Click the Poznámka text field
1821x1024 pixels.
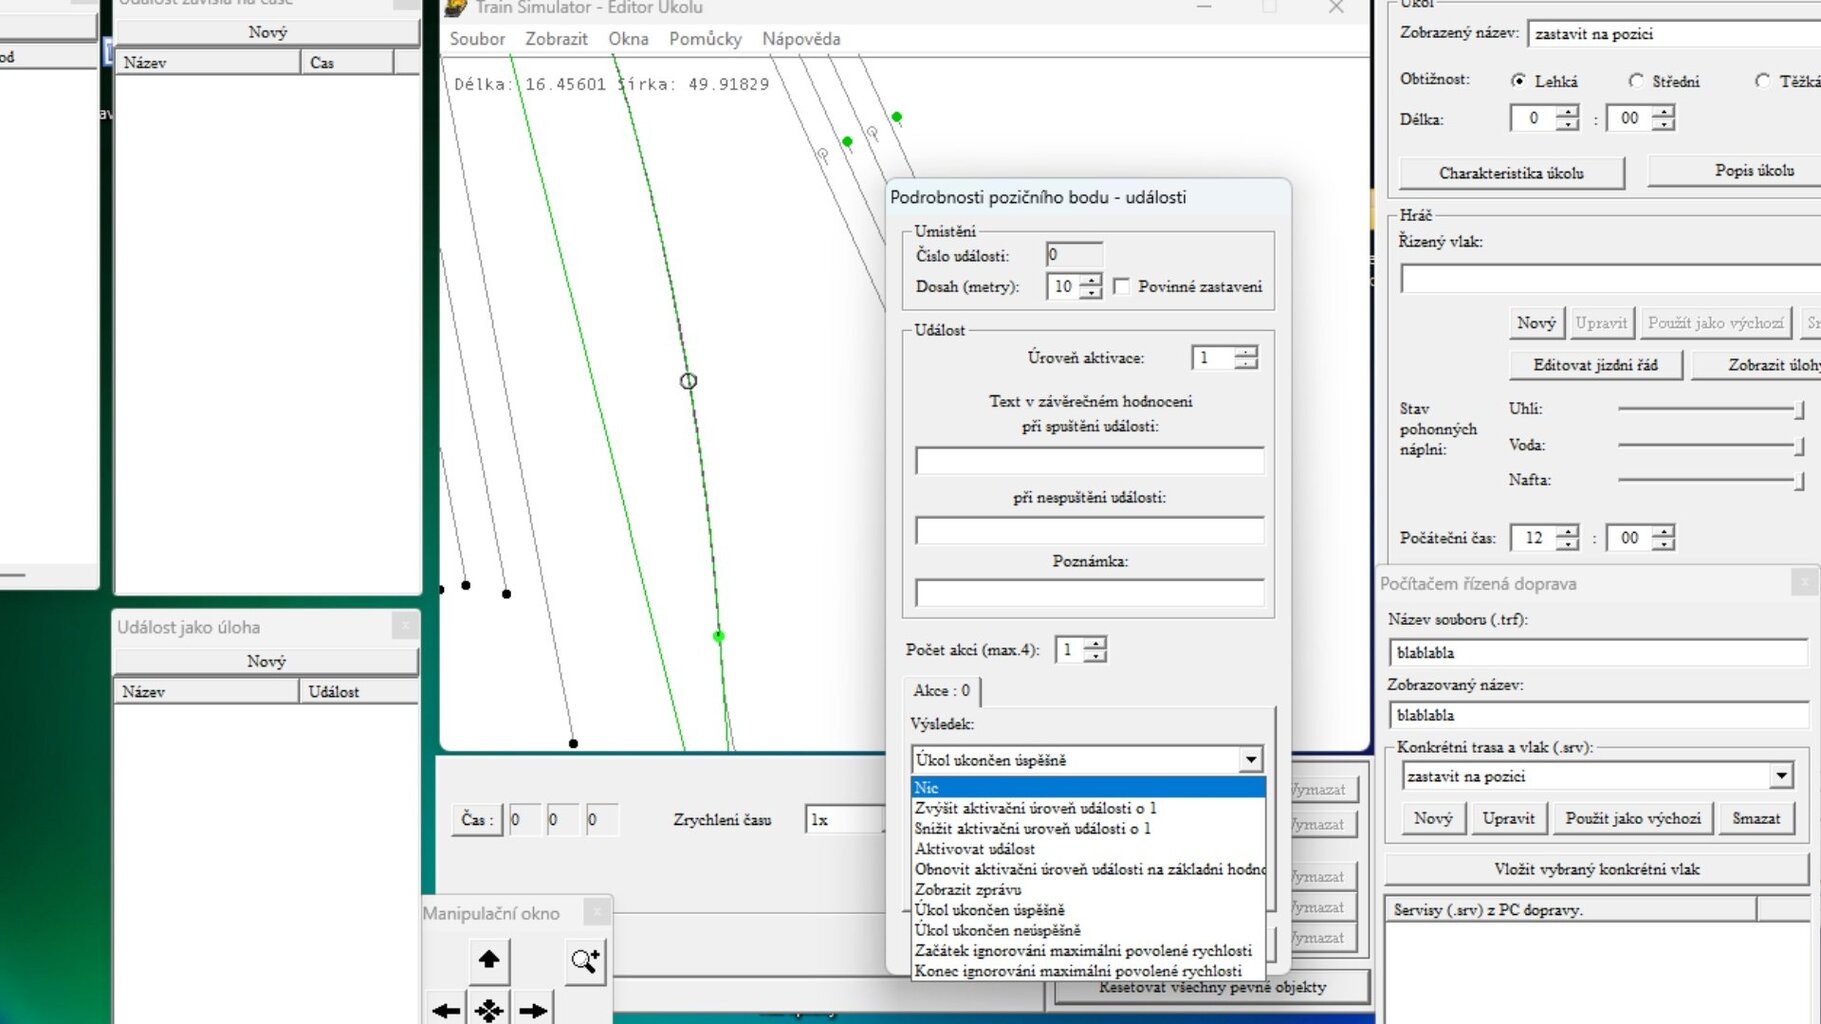point(1090,593)
